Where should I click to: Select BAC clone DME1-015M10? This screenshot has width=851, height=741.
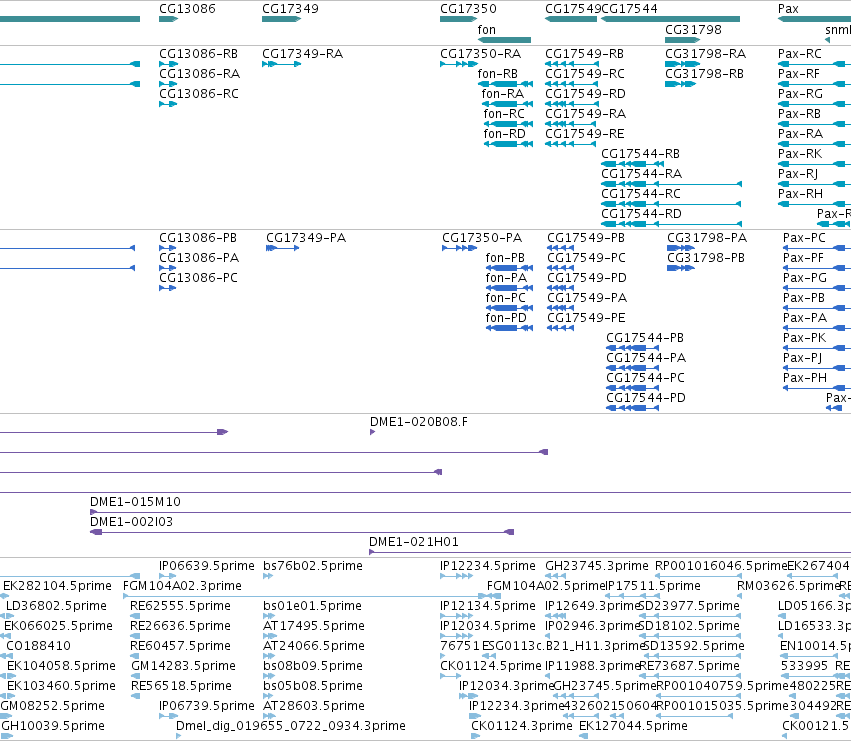(x=135, y=502)
